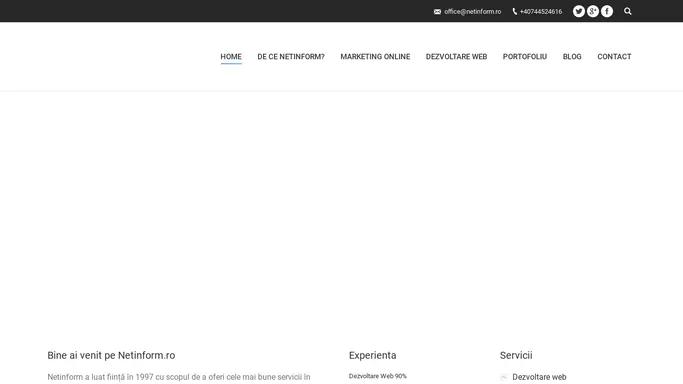Click the +40744524616 phone number

pyautogui.click(x=541, y=12)
